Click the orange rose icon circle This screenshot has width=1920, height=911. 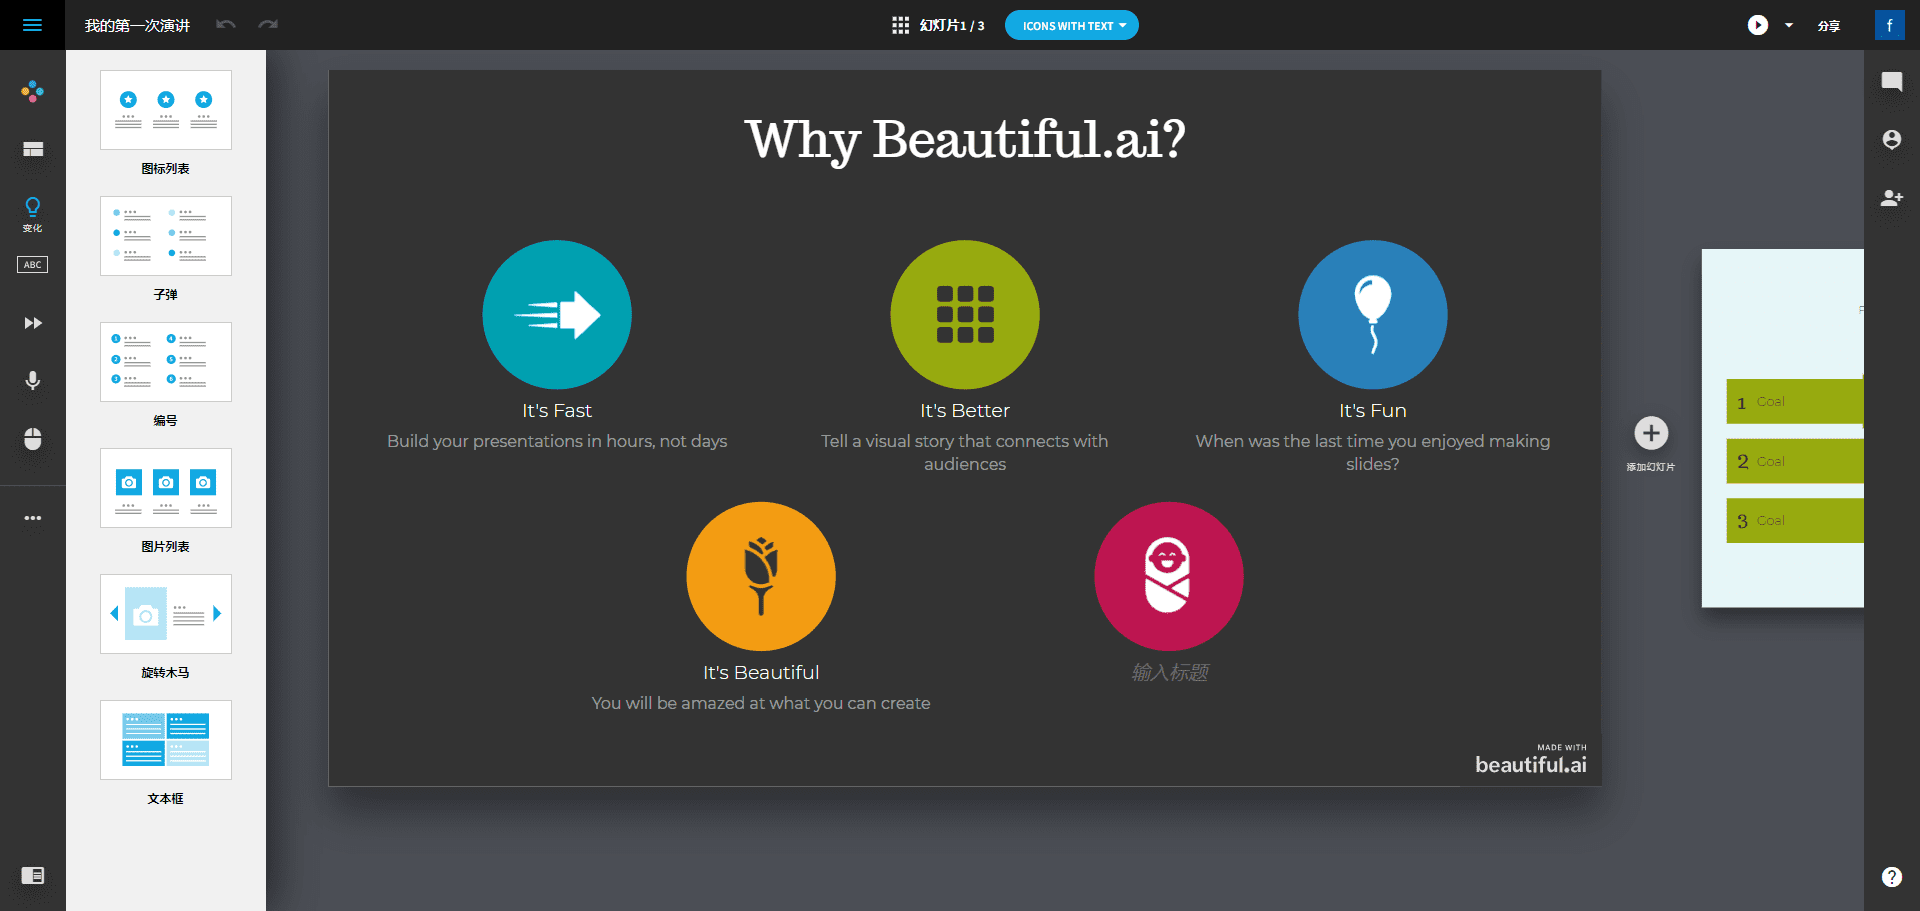pyautogui.click(x=761, y=576)
